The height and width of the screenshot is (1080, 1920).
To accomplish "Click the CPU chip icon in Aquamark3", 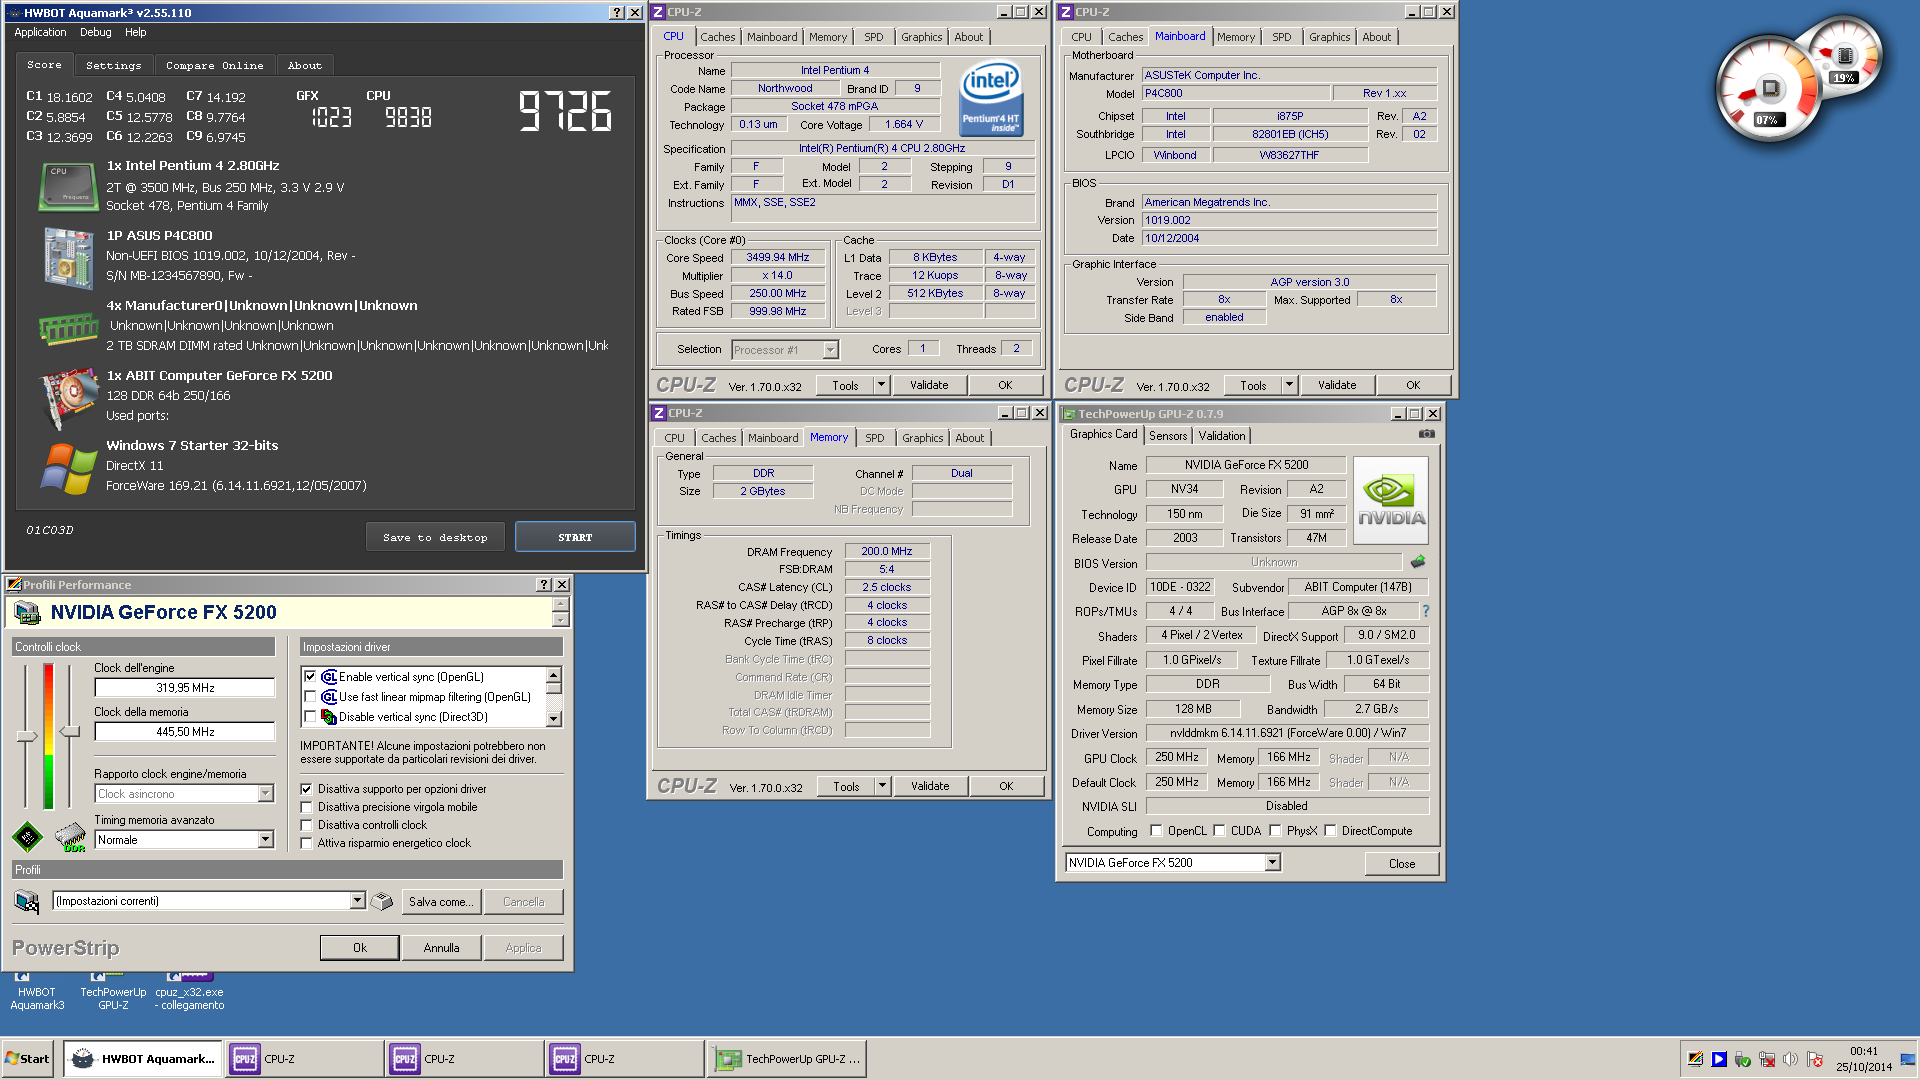I will click(x=68, y=186).
